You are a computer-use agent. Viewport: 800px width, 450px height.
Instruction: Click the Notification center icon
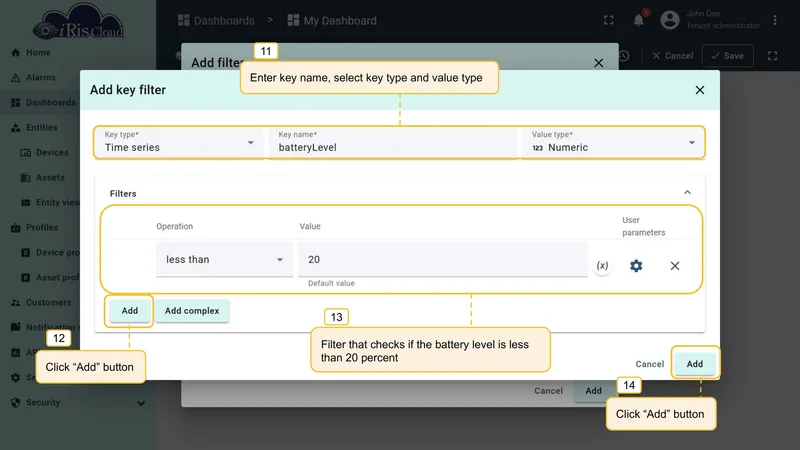pos(16,327)
